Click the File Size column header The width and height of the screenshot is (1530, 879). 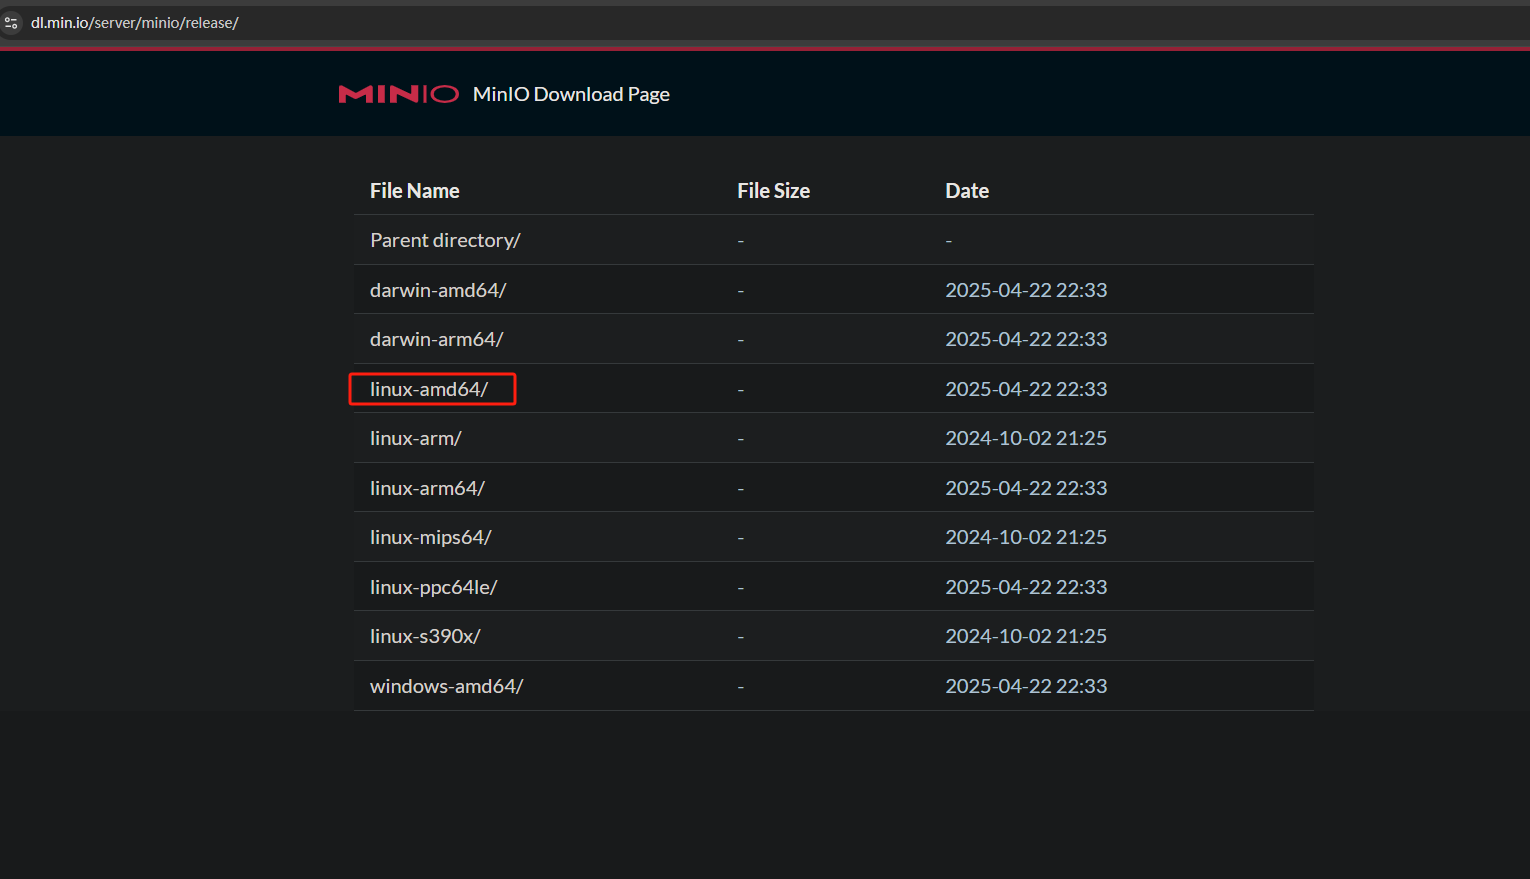(x=774, y=191)
